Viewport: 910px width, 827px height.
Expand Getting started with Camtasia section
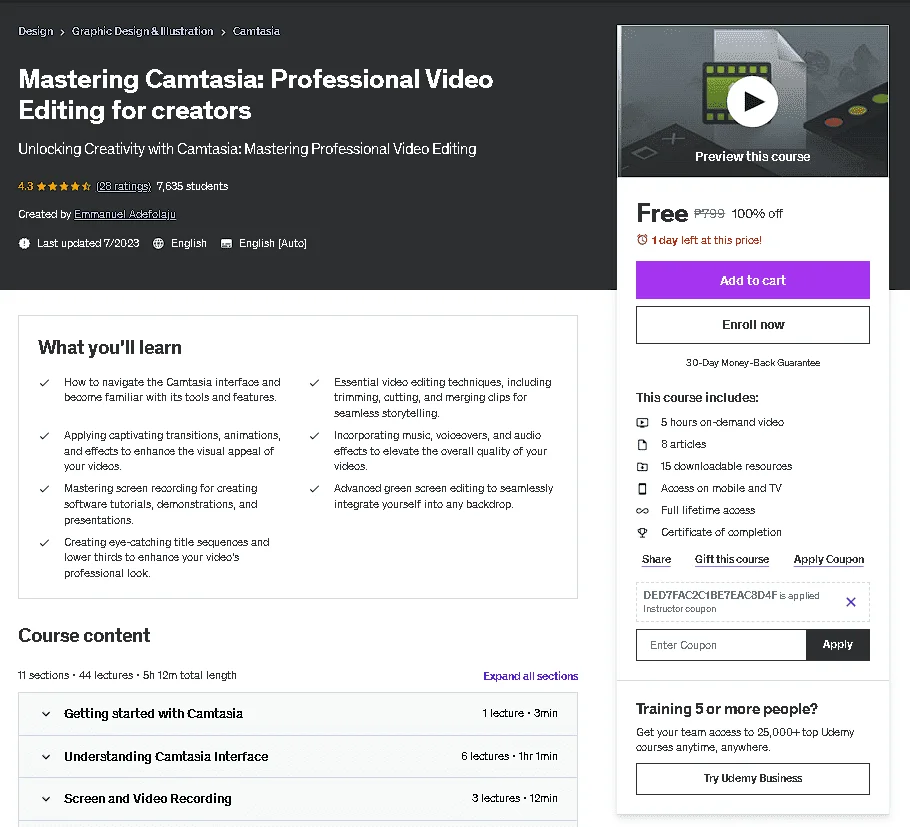point(298,714)
